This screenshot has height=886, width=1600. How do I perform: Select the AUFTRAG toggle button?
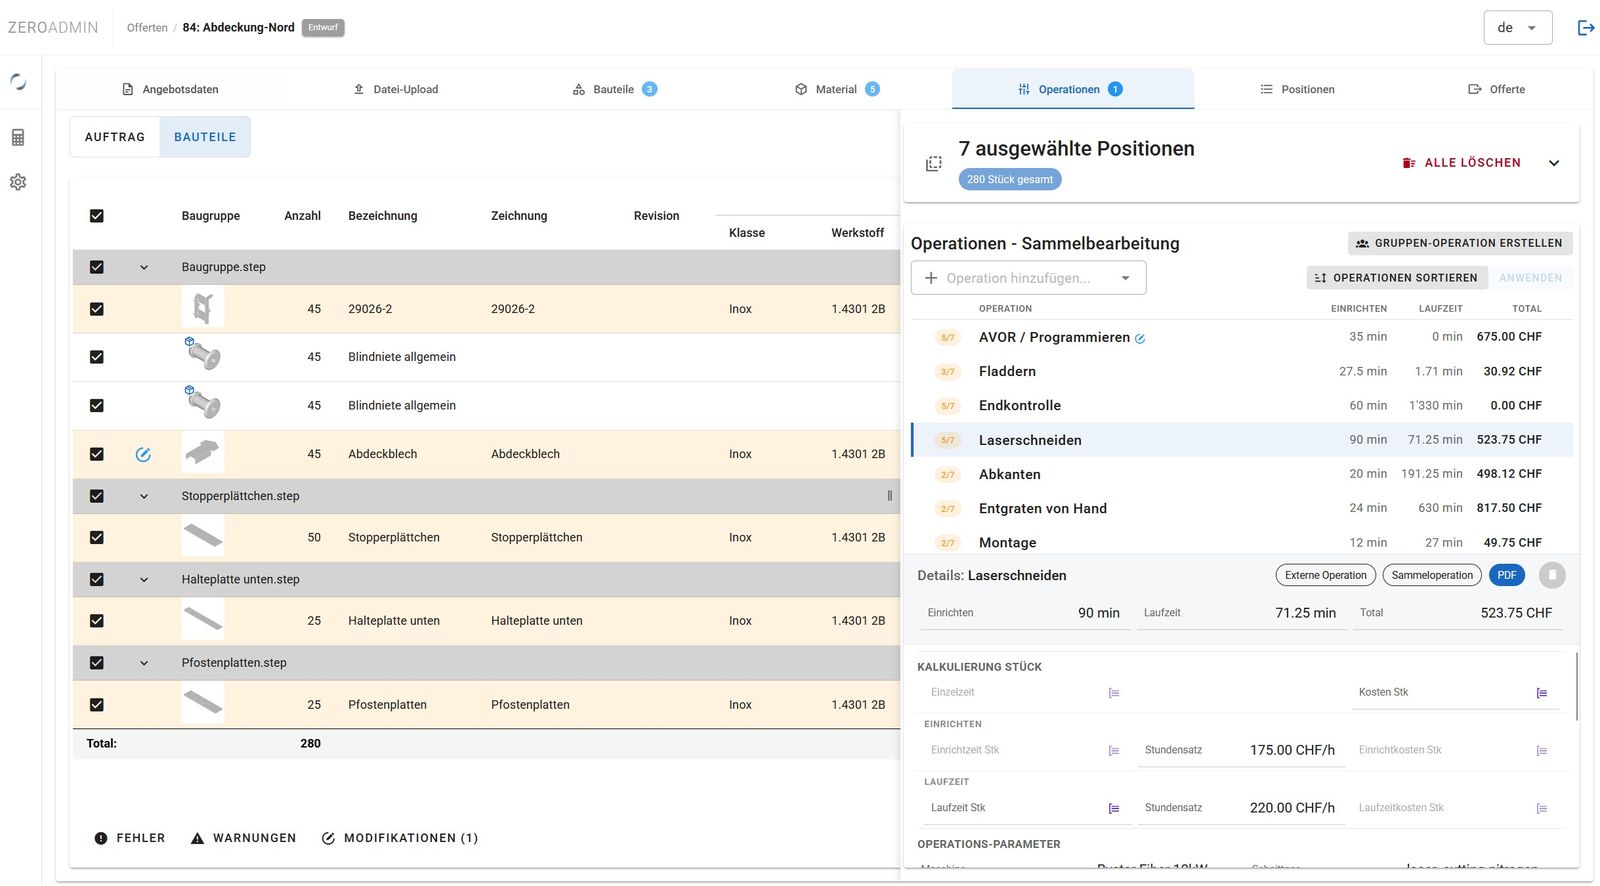click(115, 137)
